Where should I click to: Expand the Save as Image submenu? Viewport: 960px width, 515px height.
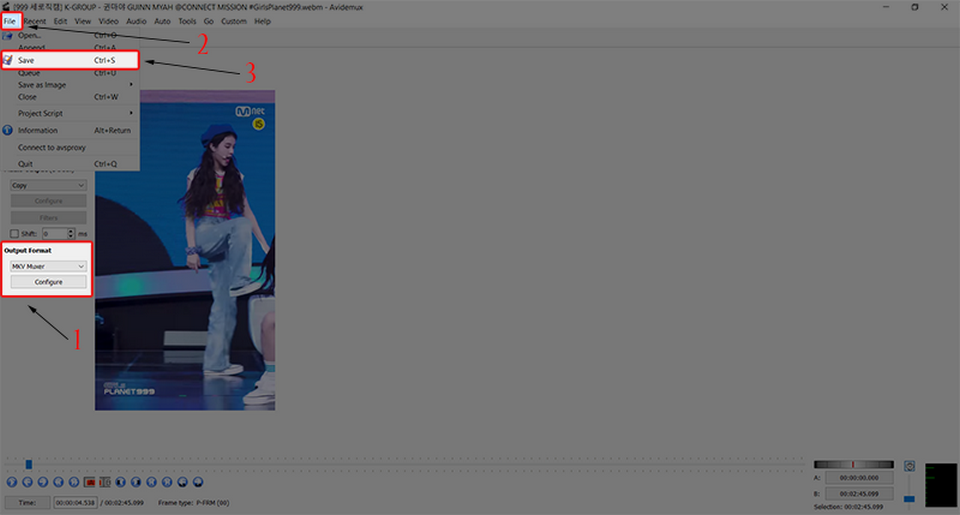pyautogui.click(x=70, y=85)
